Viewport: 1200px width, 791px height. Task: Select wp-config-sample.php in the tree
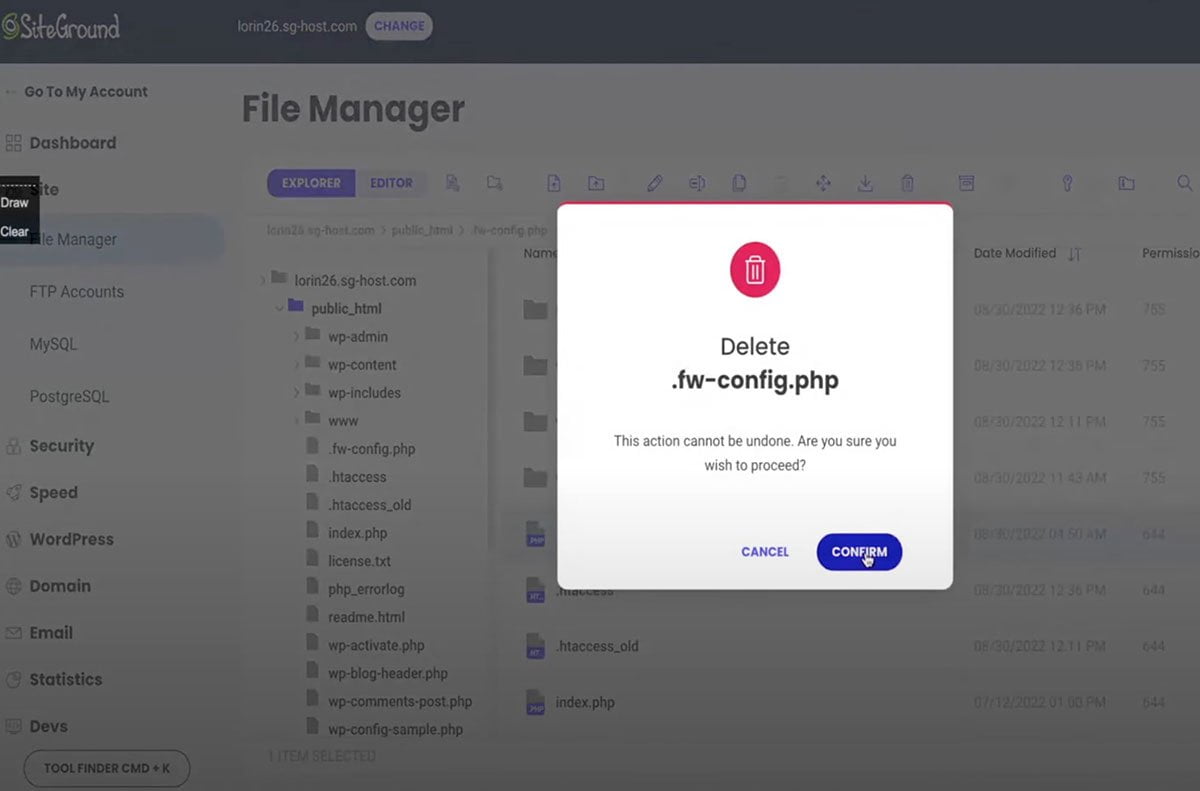[395, 729]
